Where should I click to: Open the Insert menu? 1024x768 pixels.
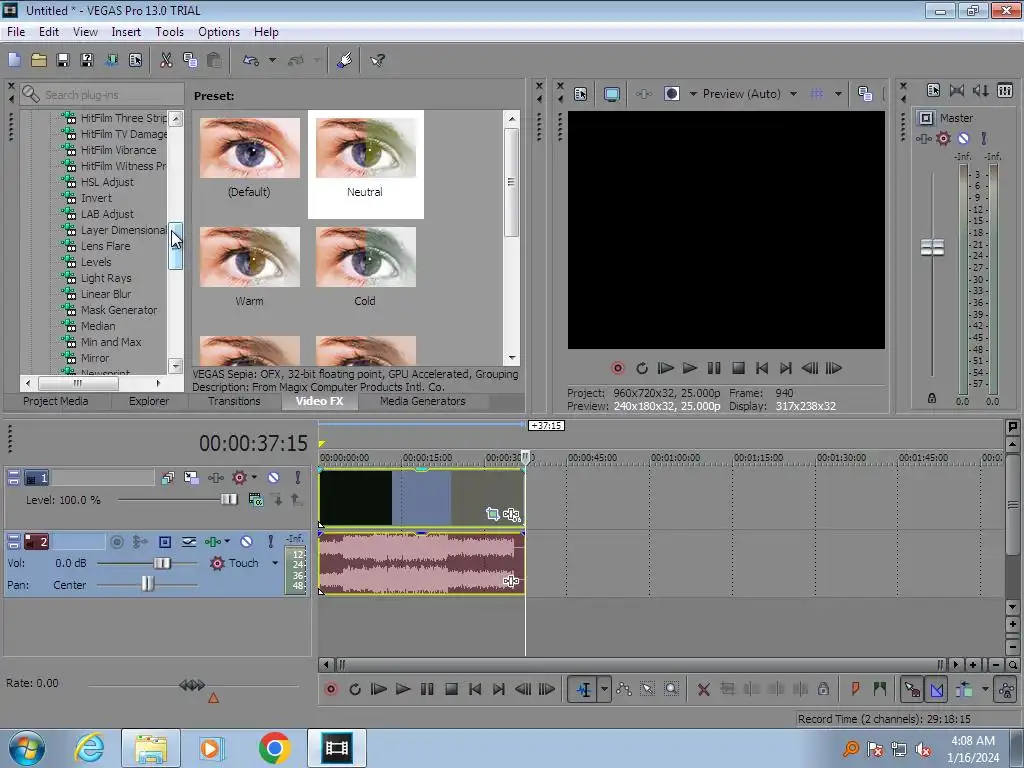(x=126, y=32)
